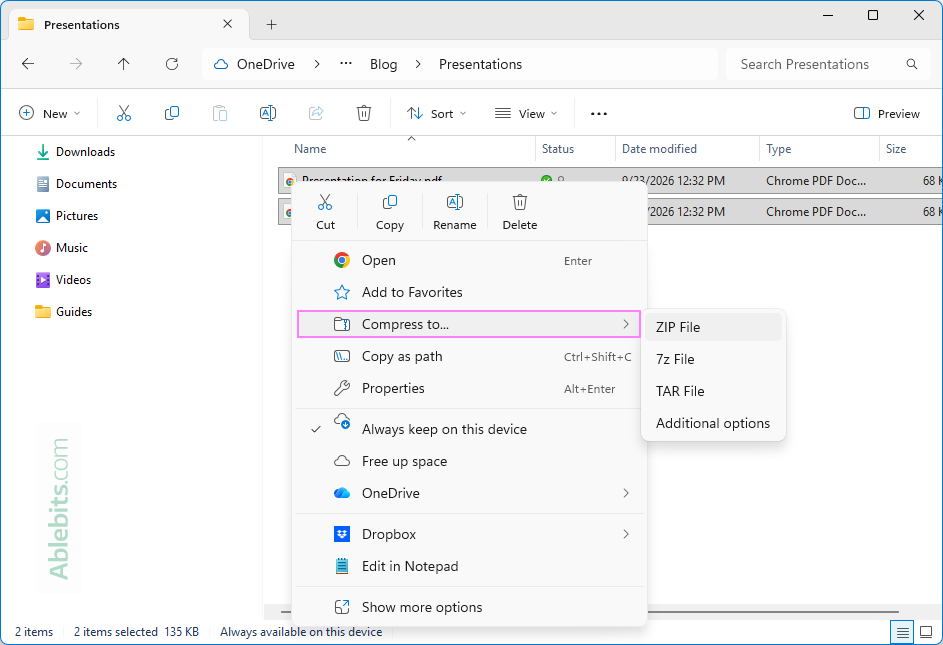Go forward with the right arrow
943x645 pixels.
[x=76, y=64]
